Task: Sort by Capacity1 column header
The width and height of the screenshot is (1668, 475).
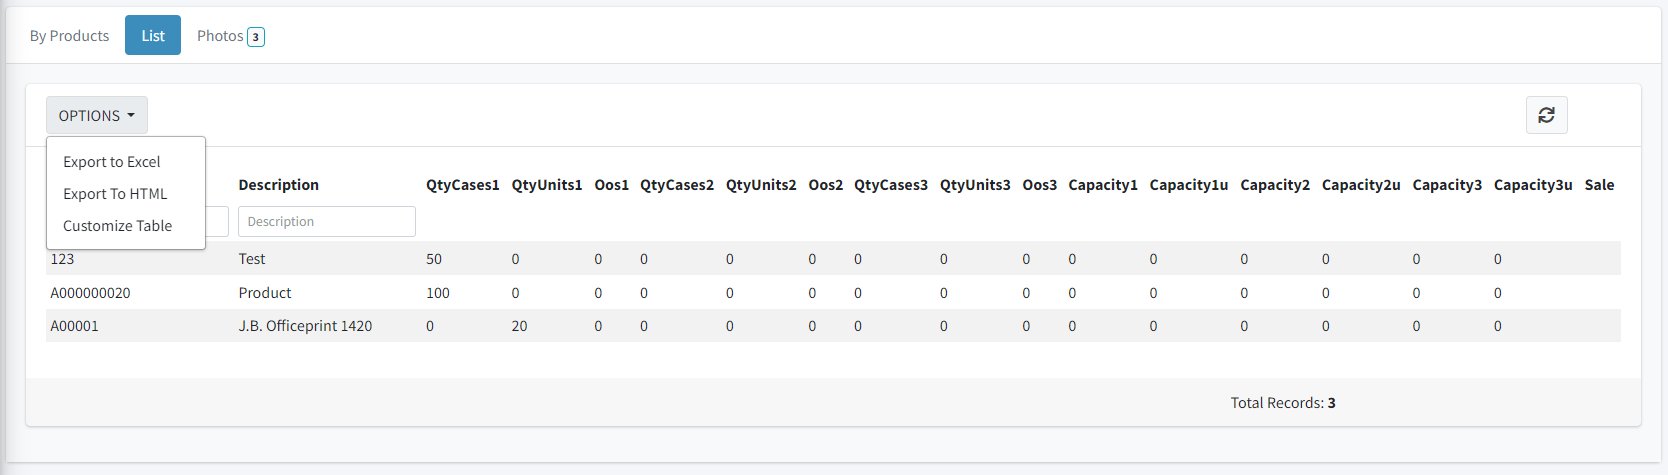Action: [1102, 185]
